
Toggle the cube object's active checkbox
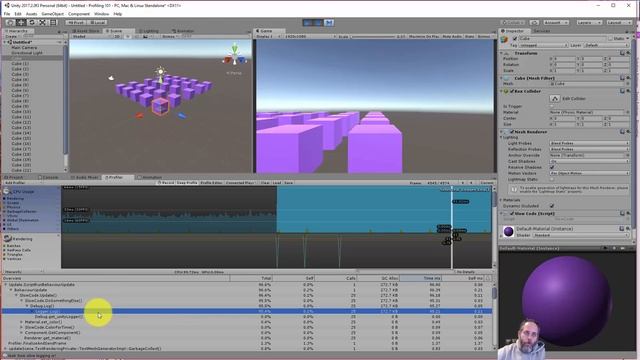515,39
